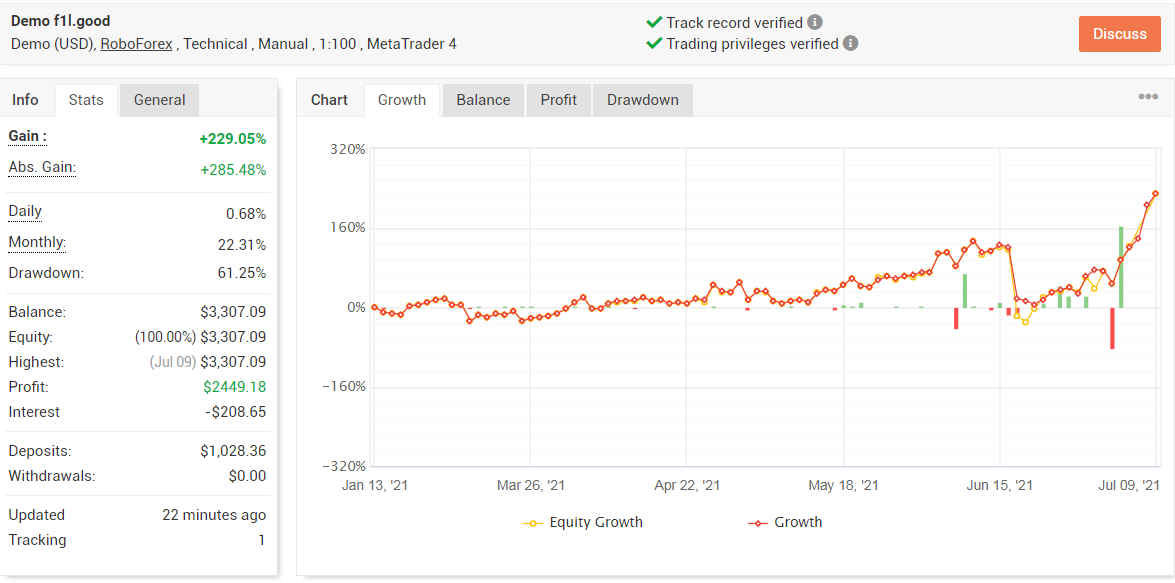1175x583 pixels.
Task: Open the RoboForex broker link
Action: click(x=138, y=43)
